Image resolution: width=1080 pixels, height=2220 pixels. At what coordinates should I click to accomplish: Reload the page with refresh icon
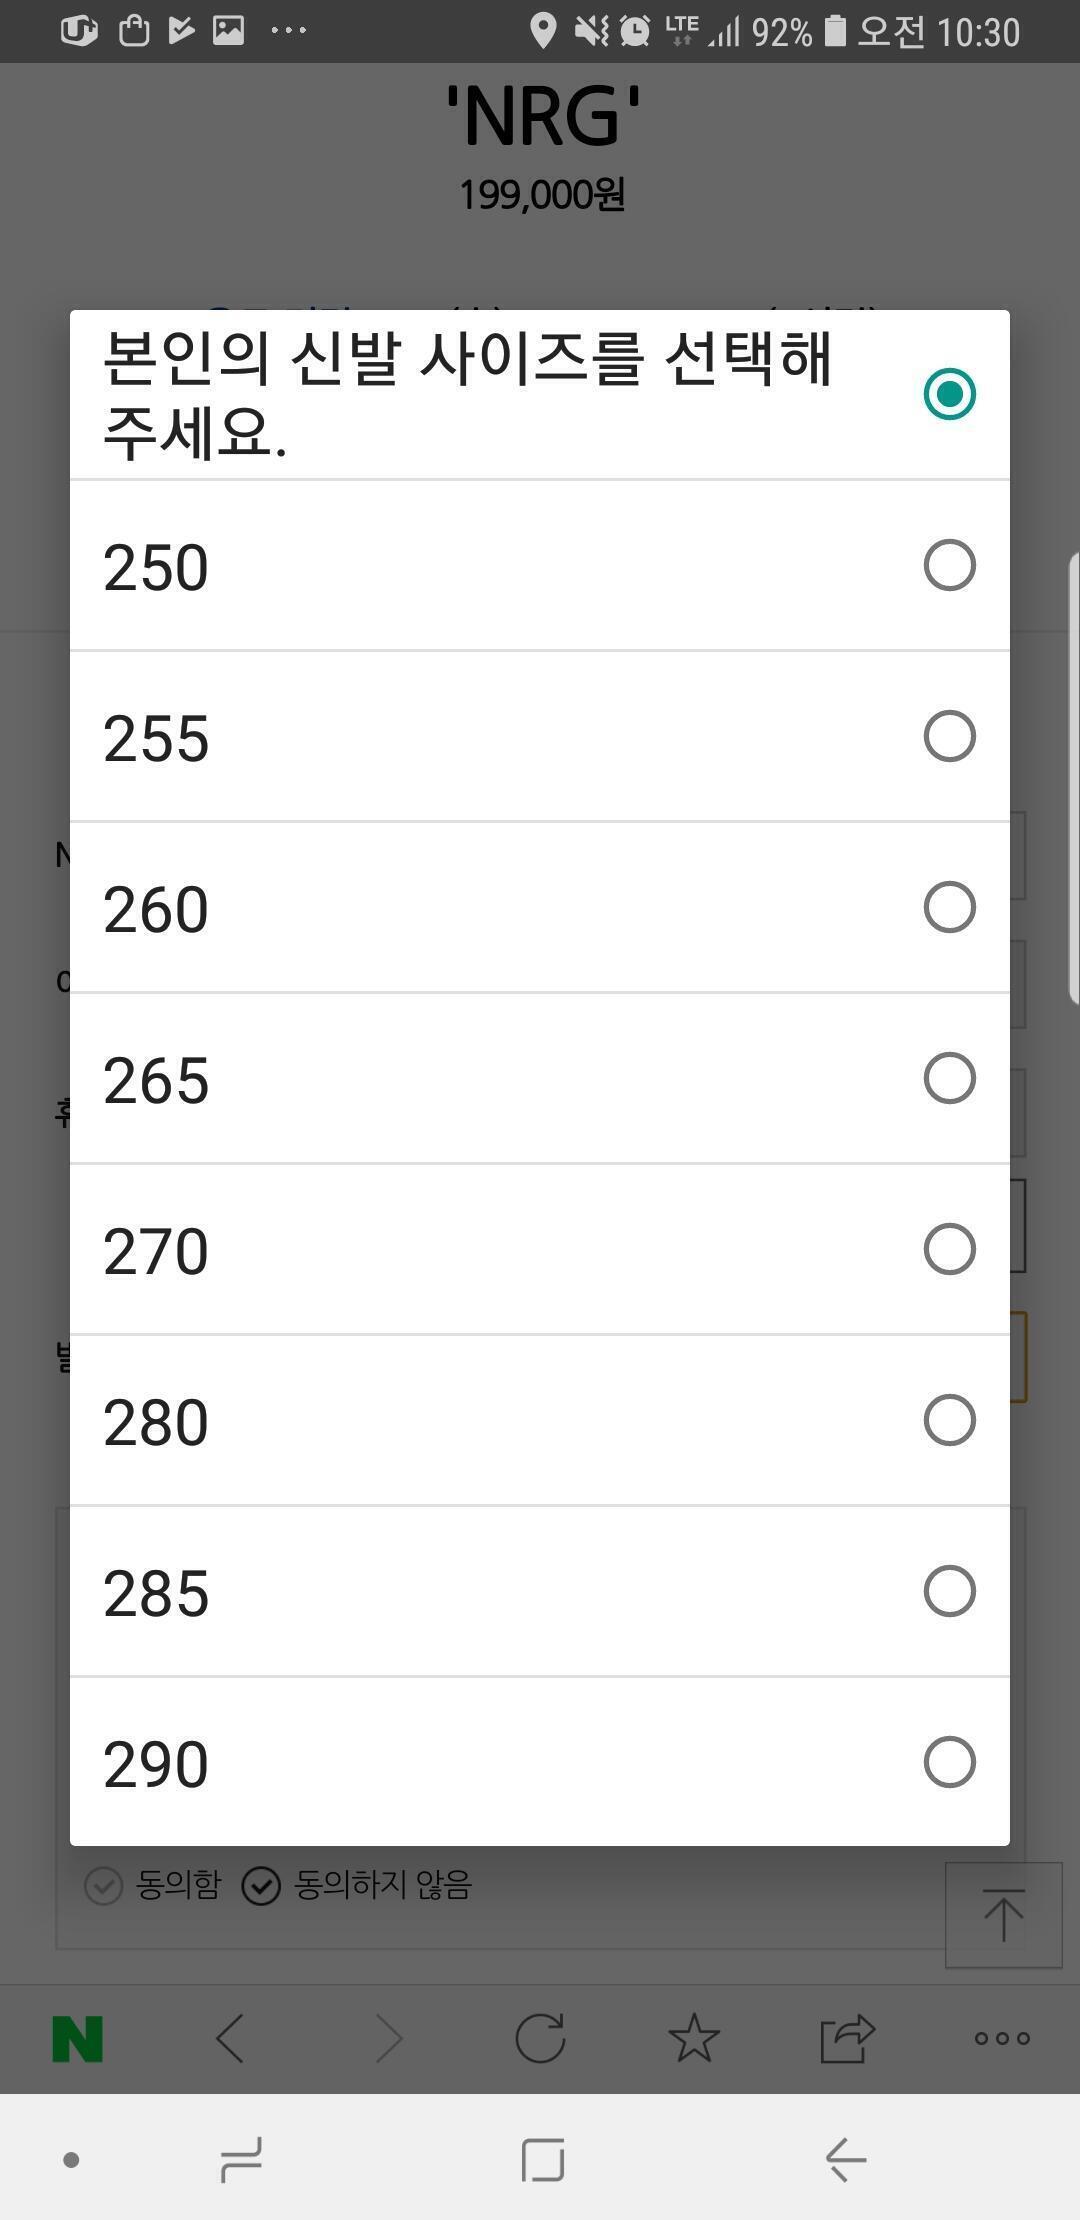pyautogui.click(x=540, y=2038)
